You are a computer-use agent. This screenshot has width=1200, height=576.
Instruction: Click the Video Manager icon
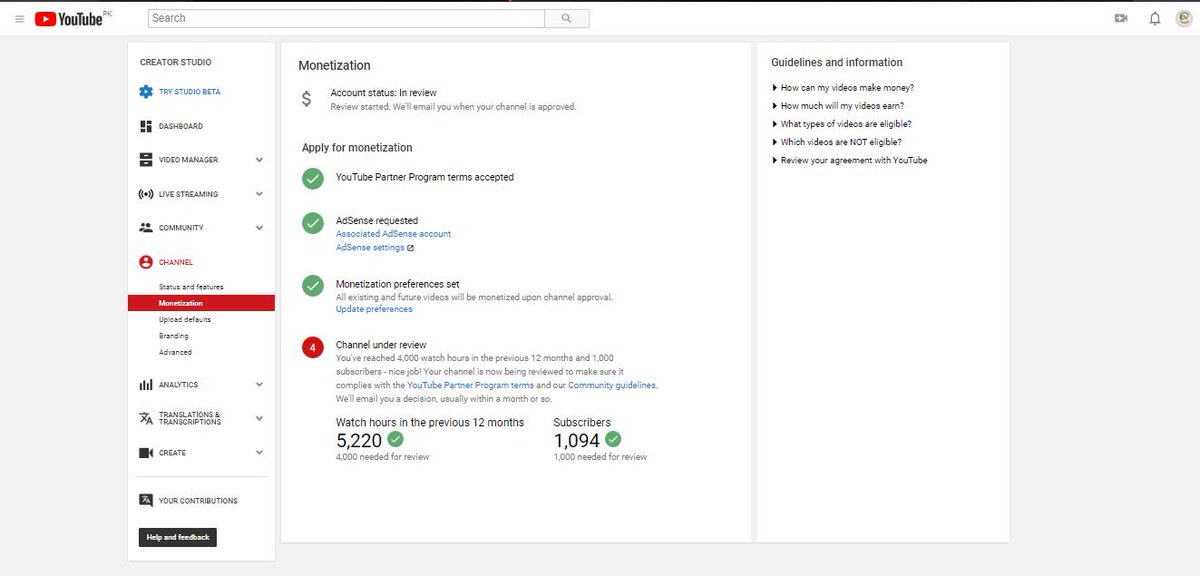146,160
